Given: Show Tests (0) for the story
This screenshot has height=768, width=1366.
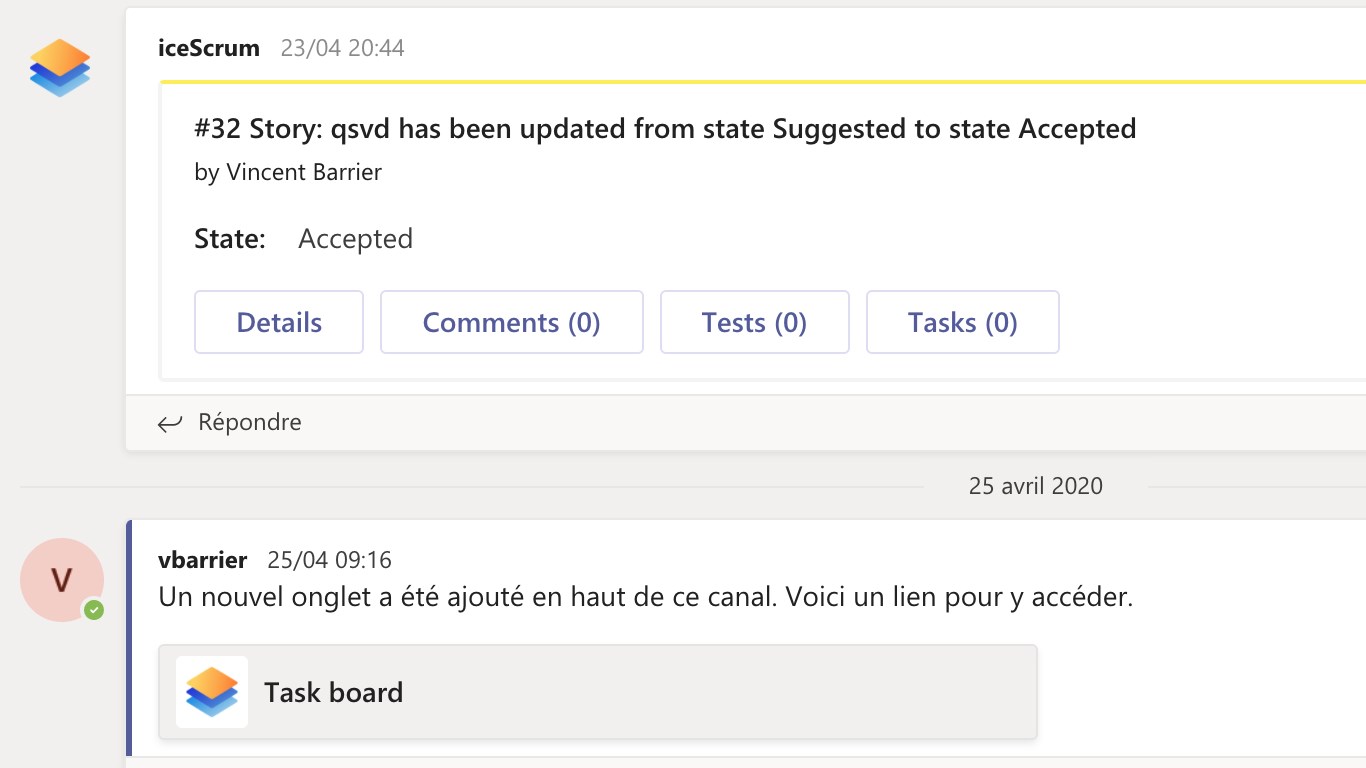Looking at the screenshot, I should (x=754, y=322).
